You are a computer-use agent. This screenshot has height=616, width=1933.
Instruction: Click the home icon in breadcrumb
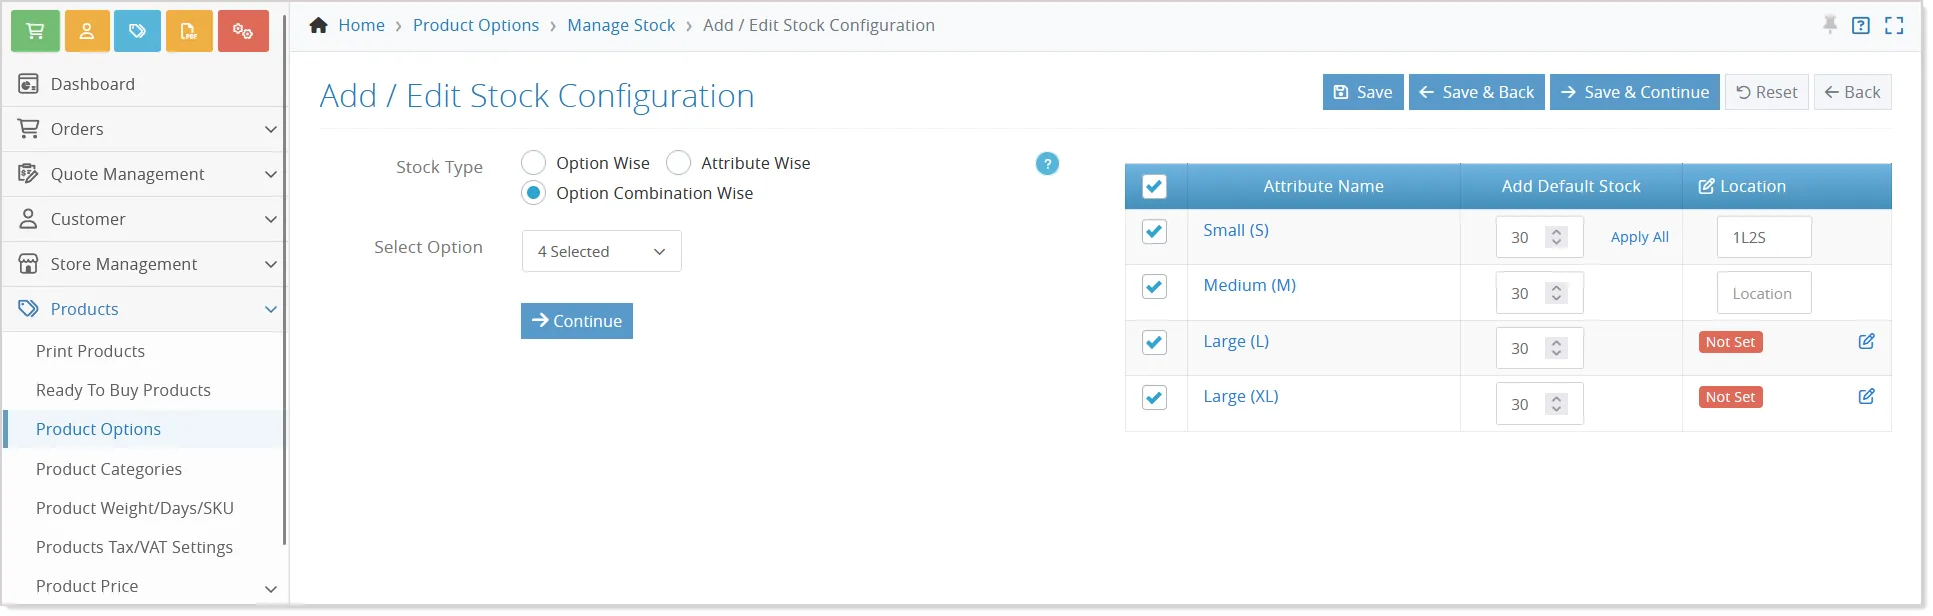pyautogui.click(x=319, y=25)
